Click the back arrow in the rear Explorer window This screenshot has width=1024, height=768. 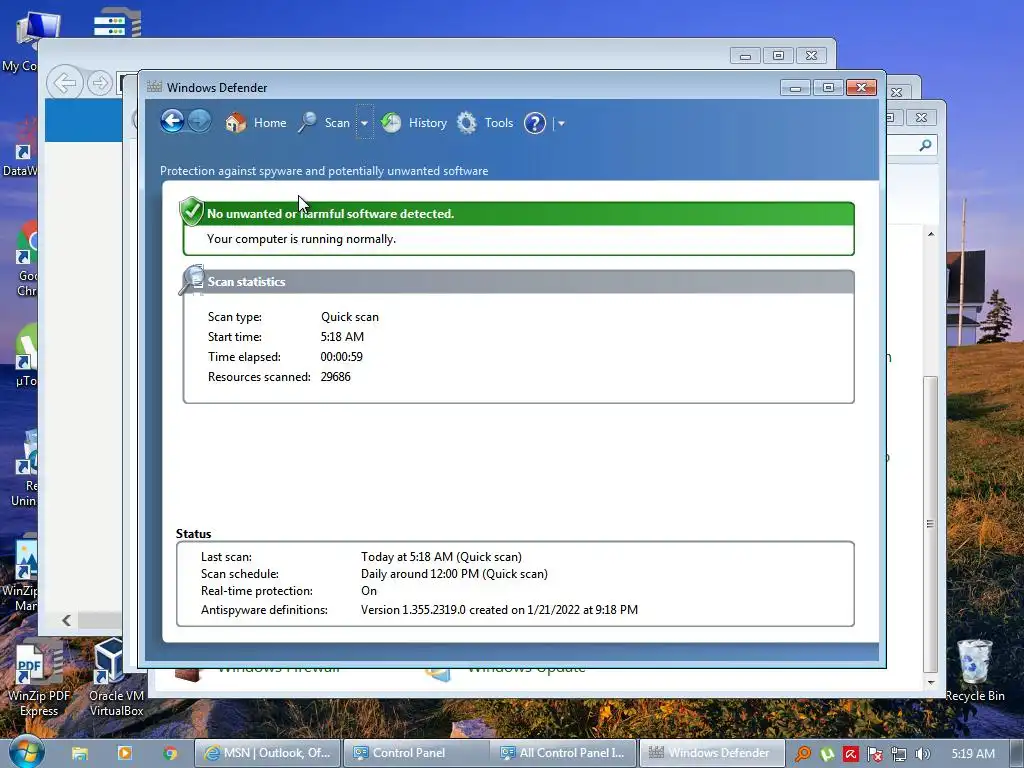tap(65, 83)
